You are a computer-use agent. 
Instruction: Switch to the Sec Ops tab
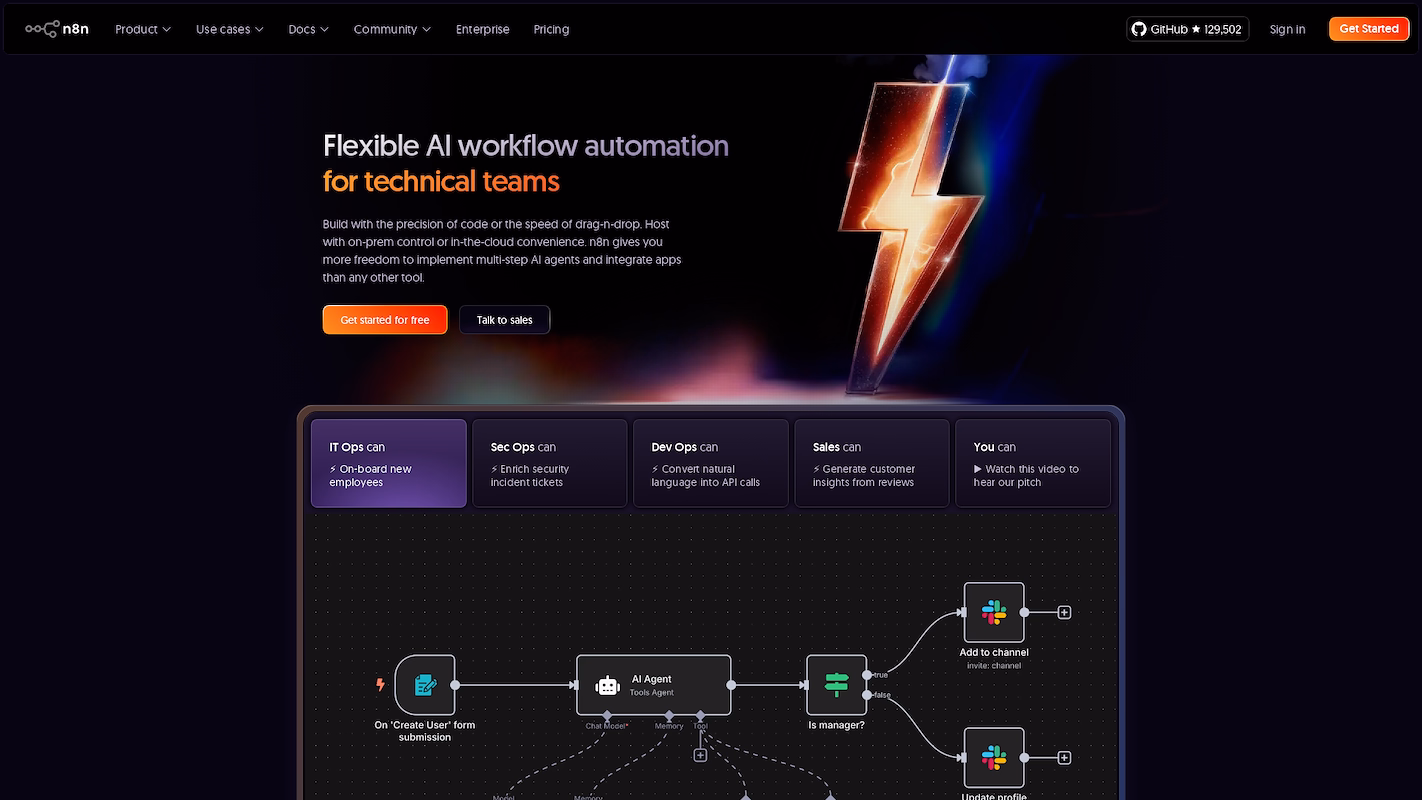550,463
